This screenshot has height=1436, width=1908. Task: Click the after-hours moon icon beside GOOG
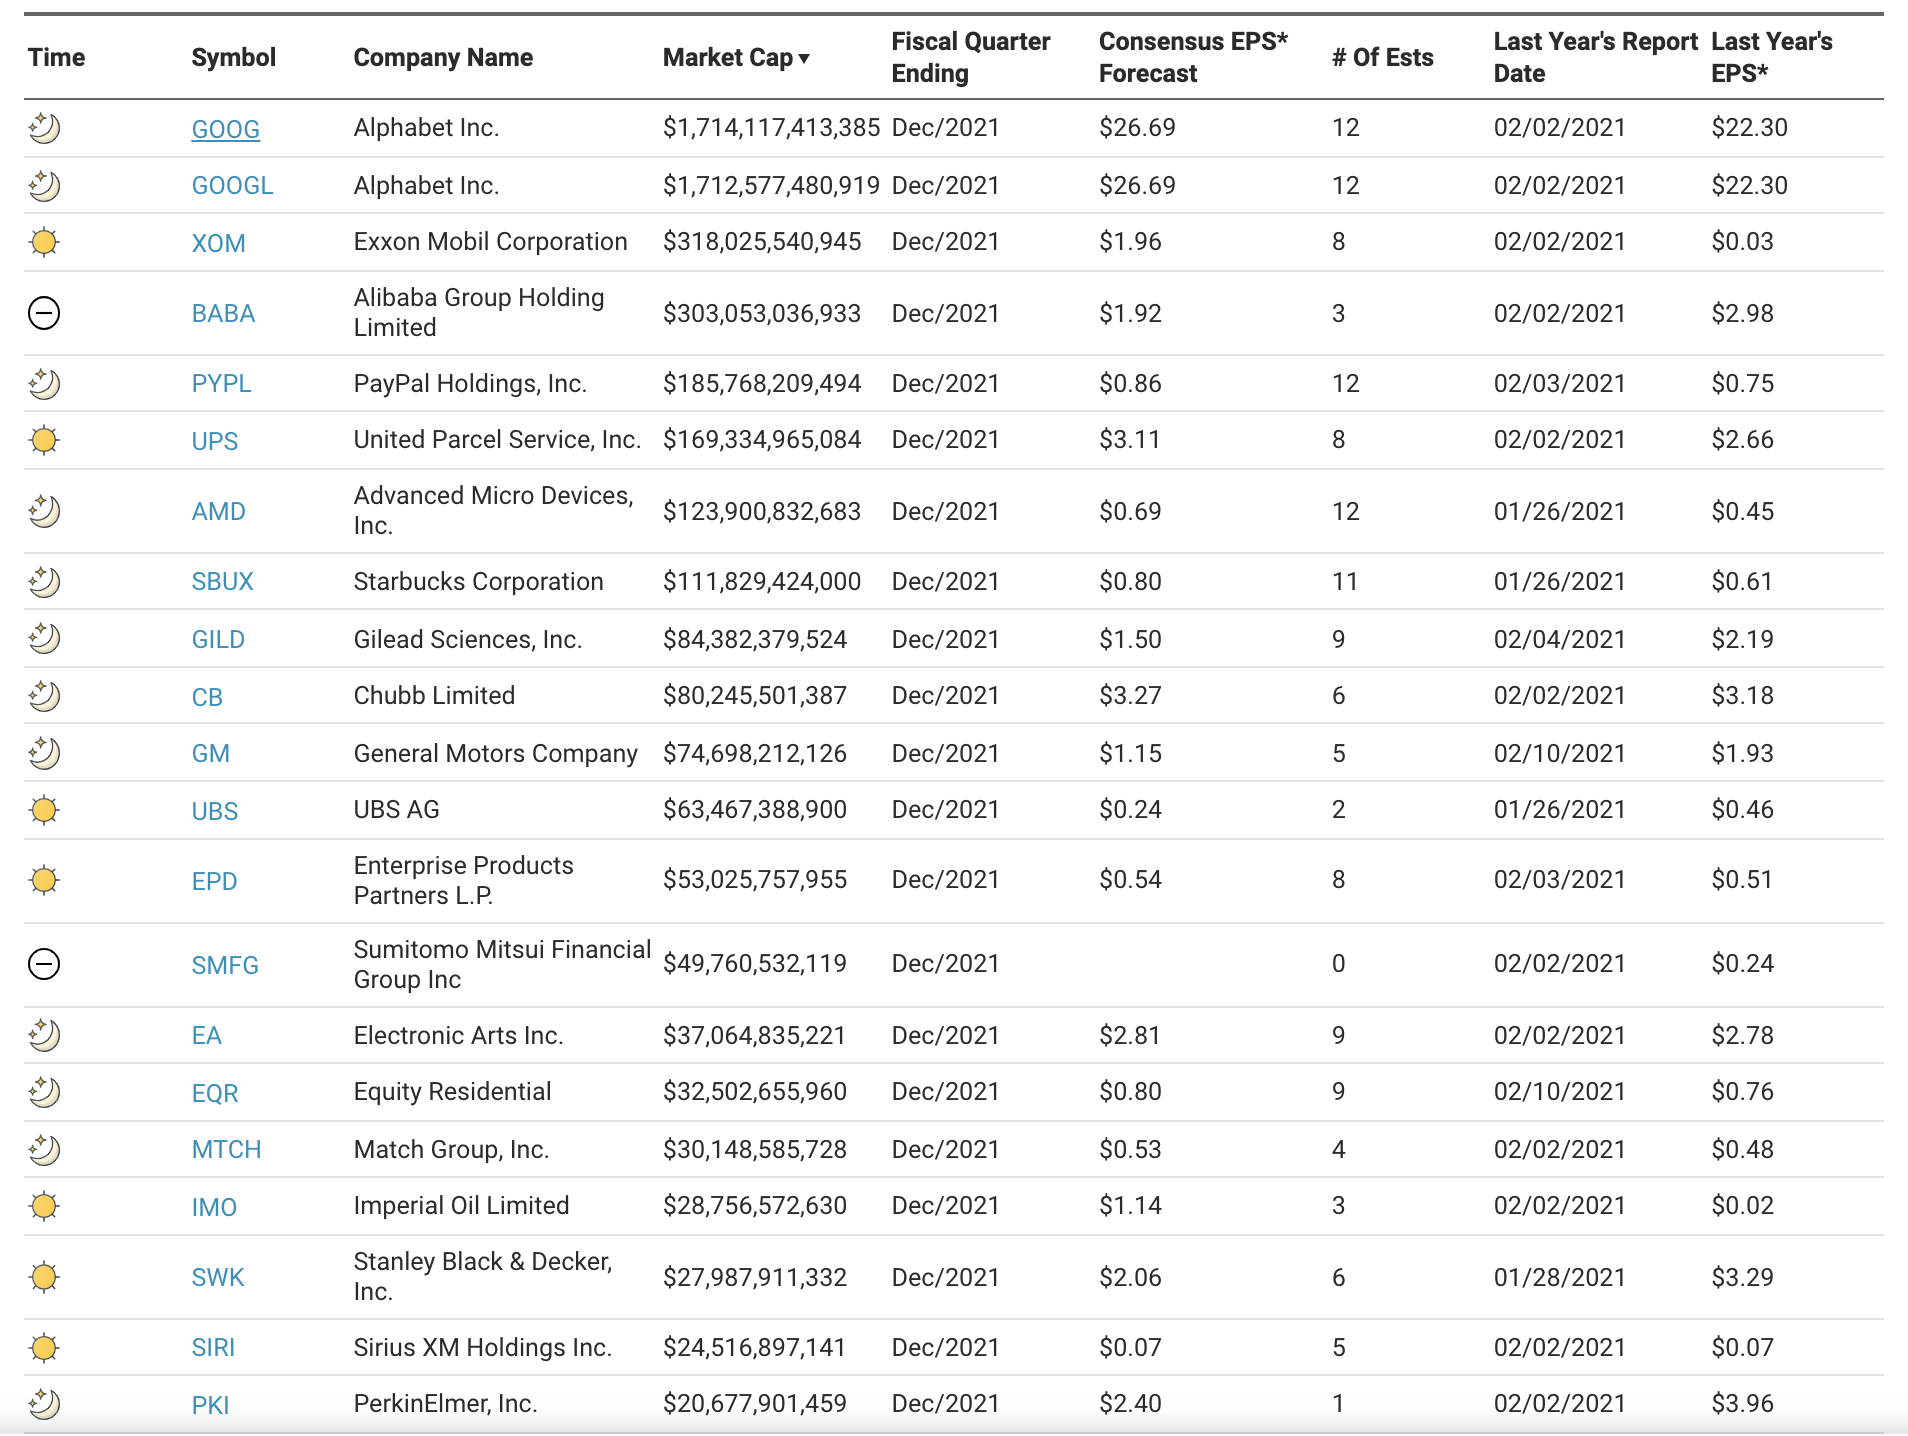pos(44,128)
